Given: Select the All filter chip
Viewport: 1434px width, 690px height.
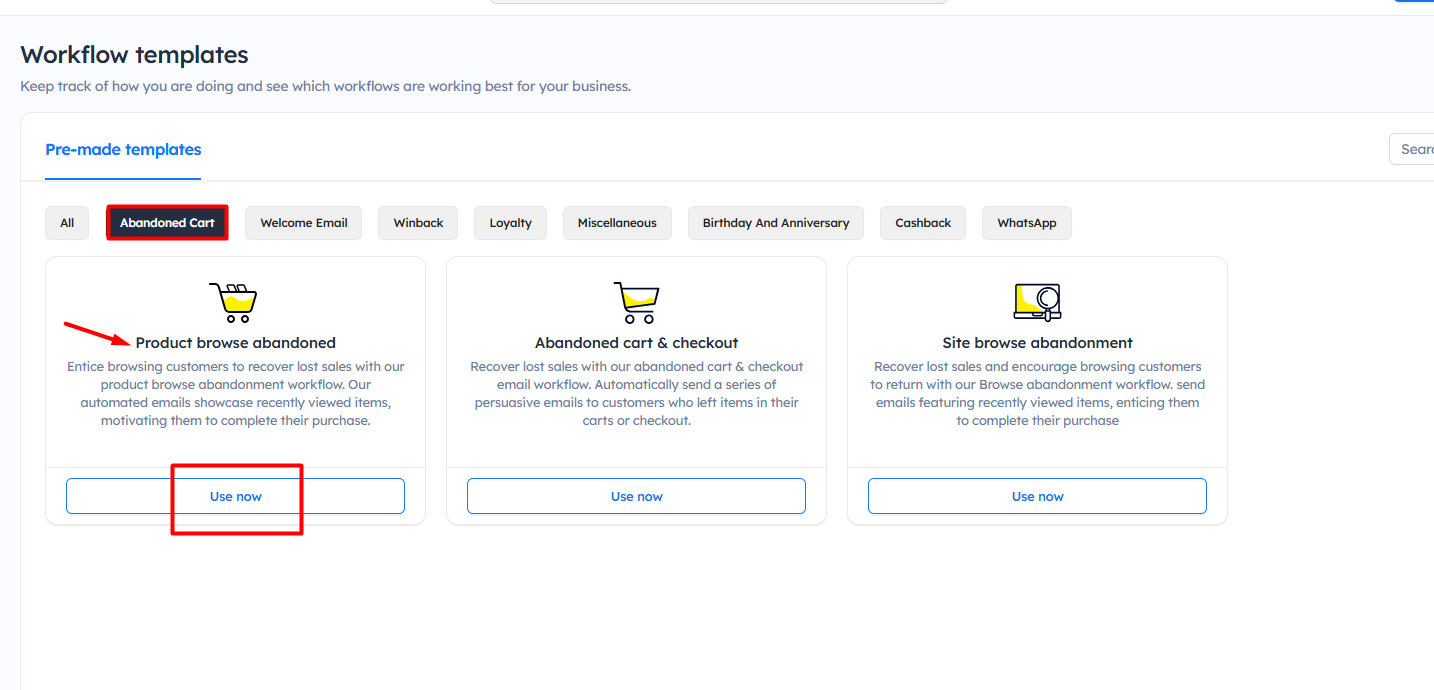Looking at the screenshot, I should pos(67,223).
